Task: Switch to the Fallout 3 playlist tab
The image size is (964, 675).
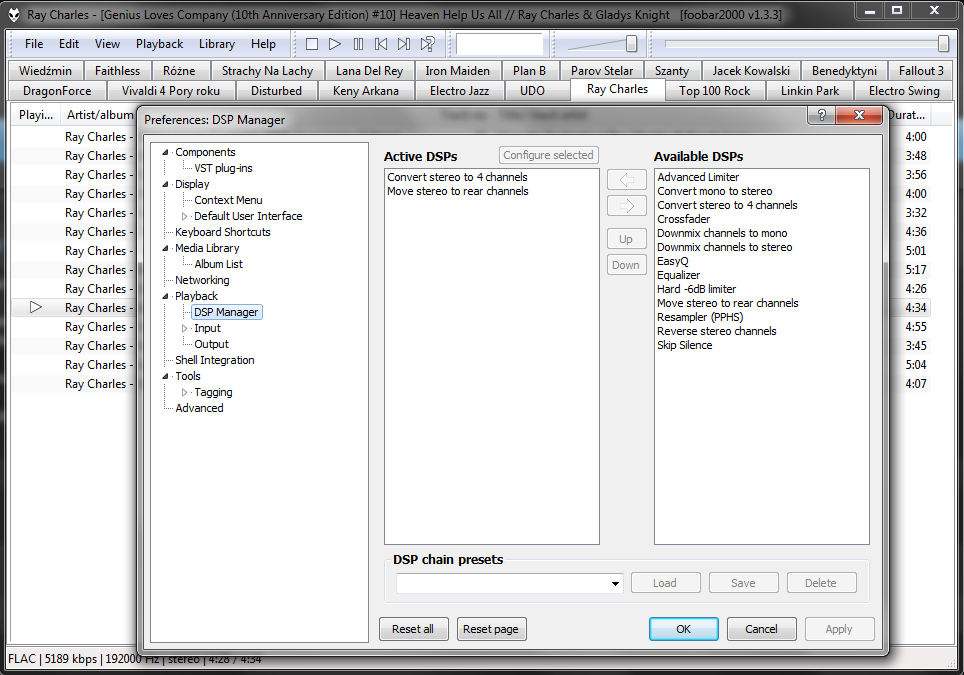Action: [x=921, y=71]
